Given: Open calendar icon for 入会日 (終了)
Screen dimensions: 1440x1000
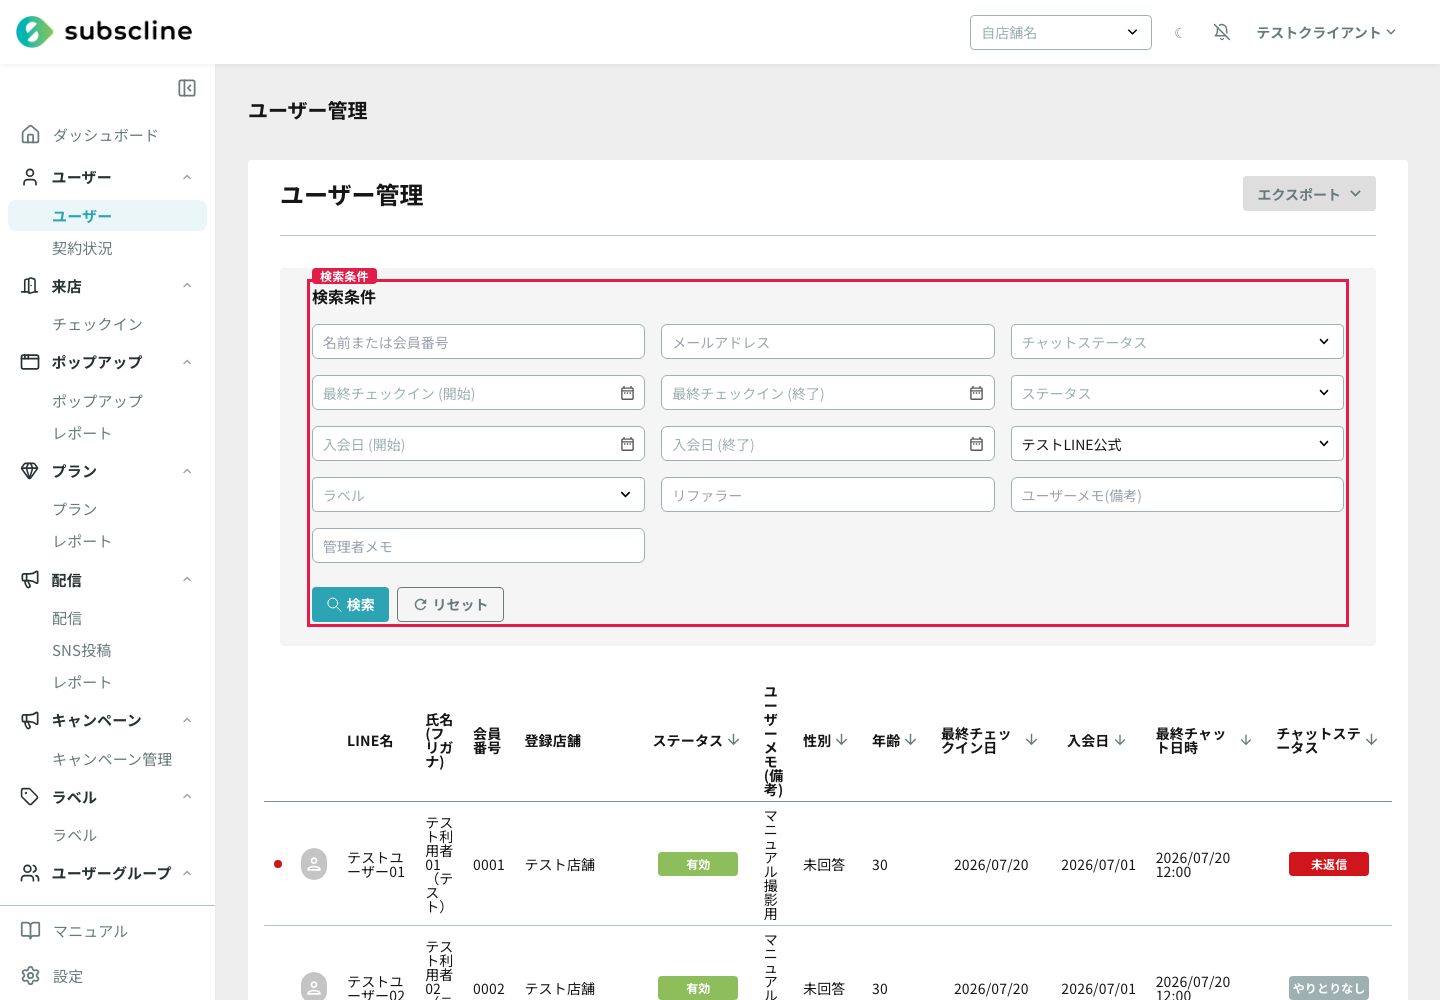Looking at the screenshot, I should click(976, 444).
